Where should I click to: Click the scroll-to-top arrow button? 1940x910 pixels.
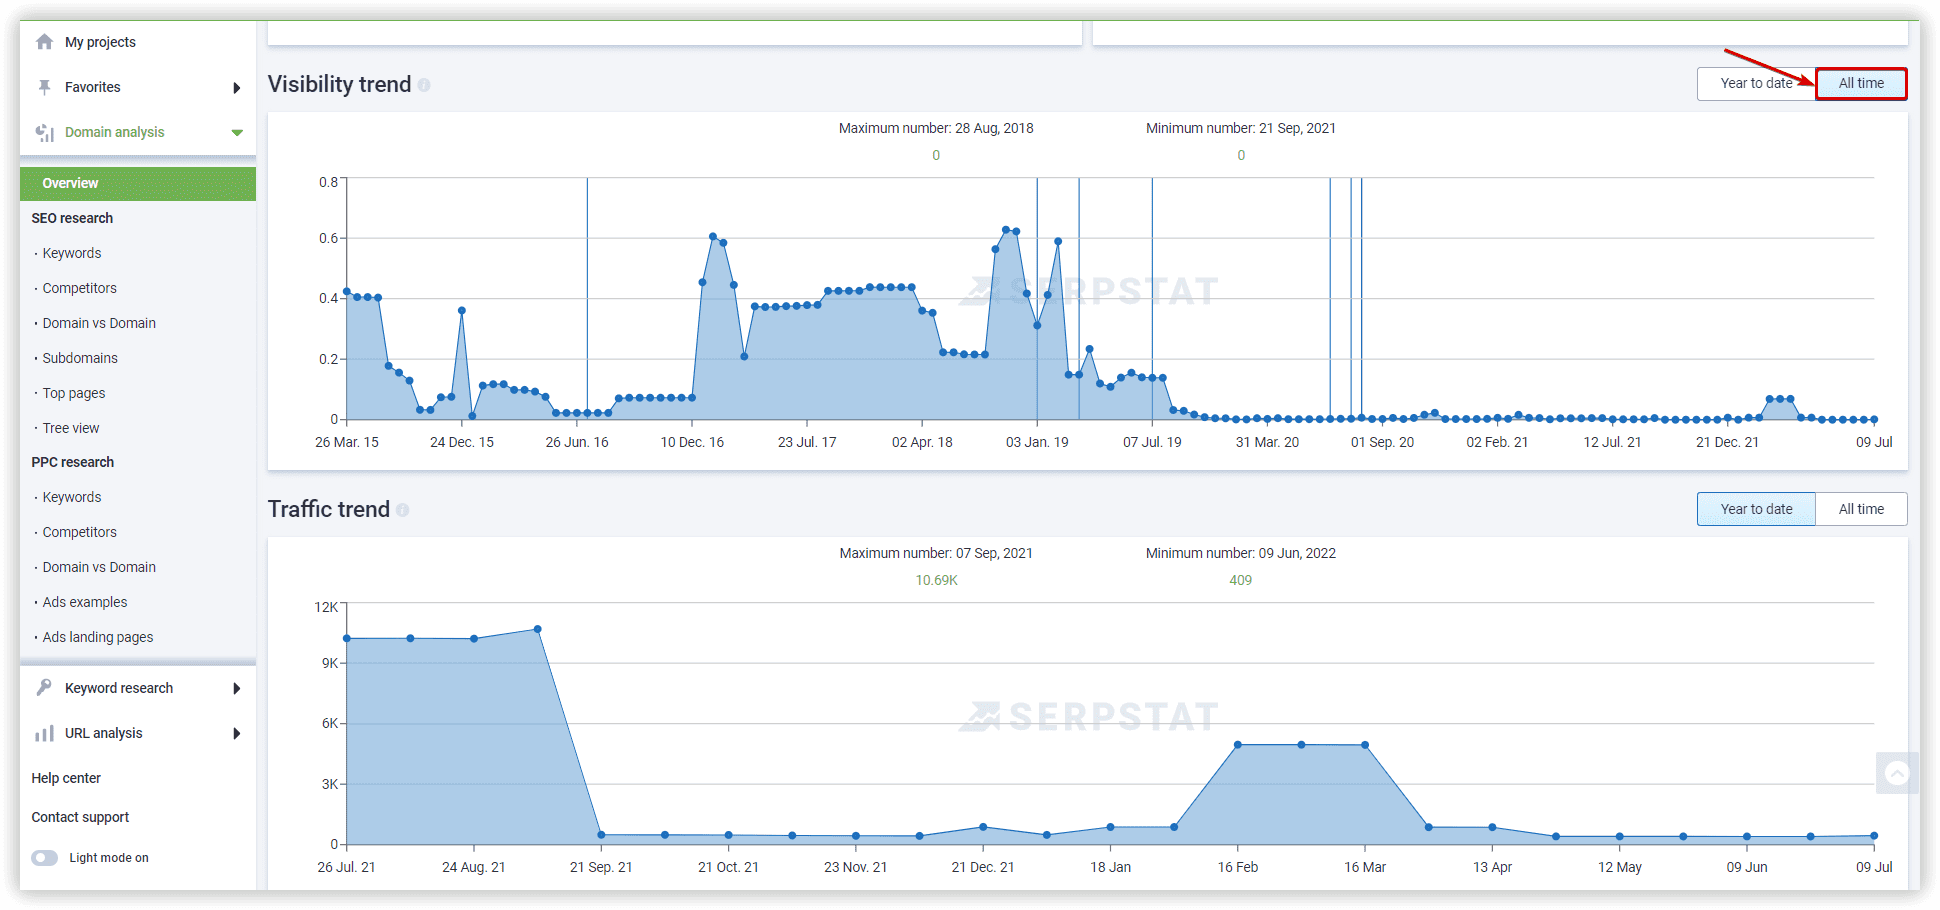(1897, 773)
